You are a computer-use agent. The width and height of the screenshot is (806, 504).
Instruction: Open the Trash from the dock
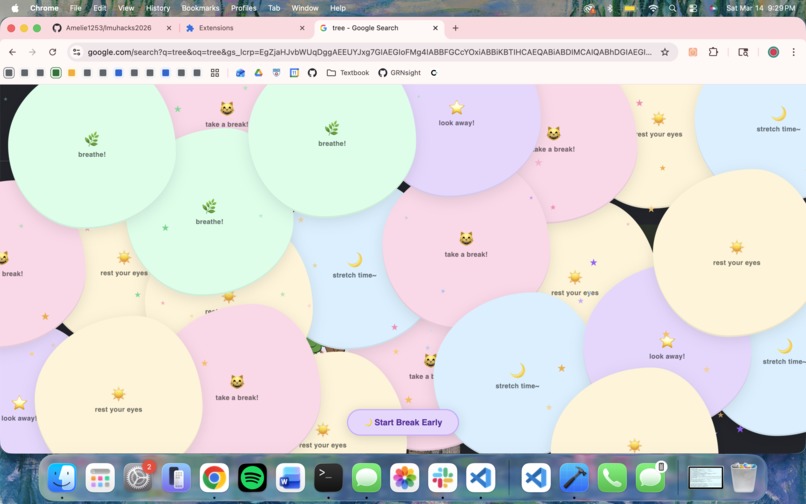(x=743, y=478)
